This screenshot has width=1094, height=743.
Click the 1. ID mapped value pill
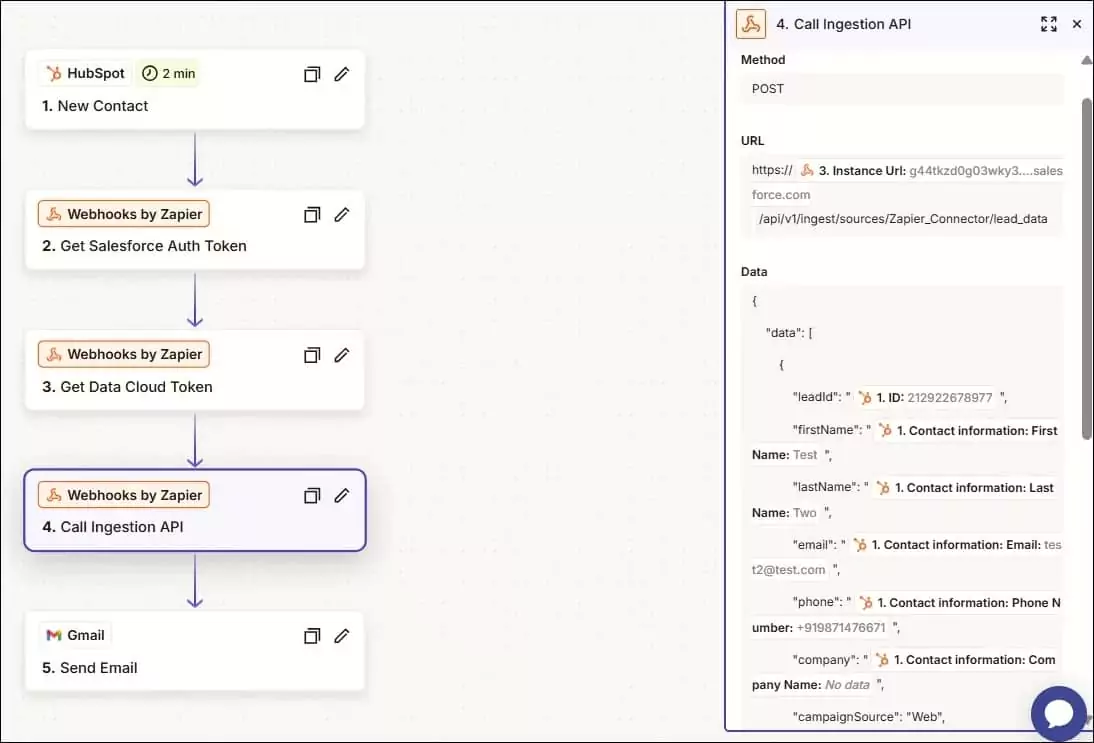(924, 397)
